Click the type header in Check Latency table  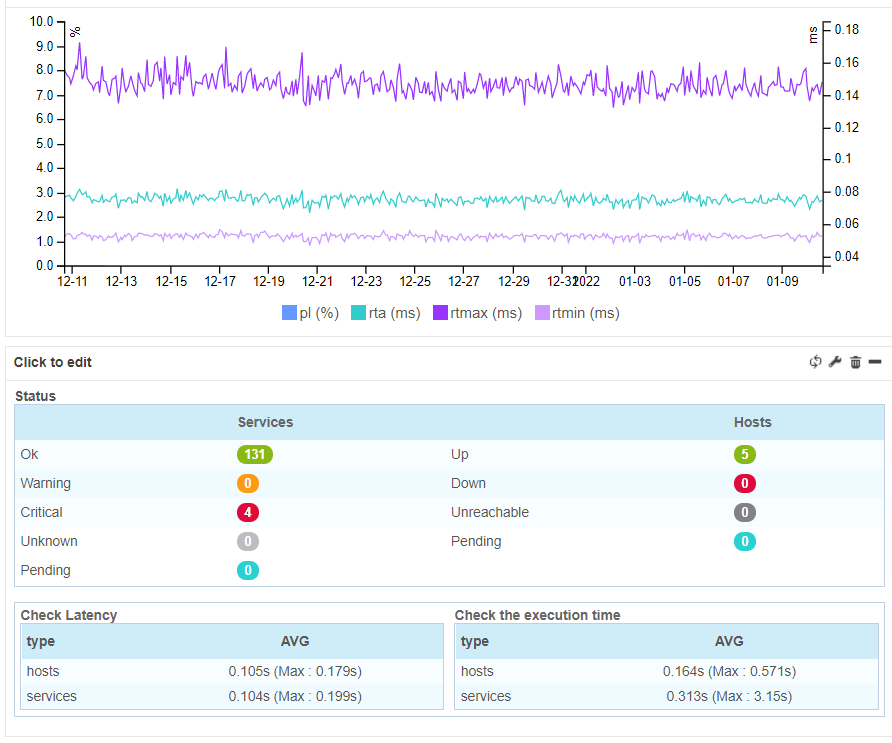click(x=40, y=642)
